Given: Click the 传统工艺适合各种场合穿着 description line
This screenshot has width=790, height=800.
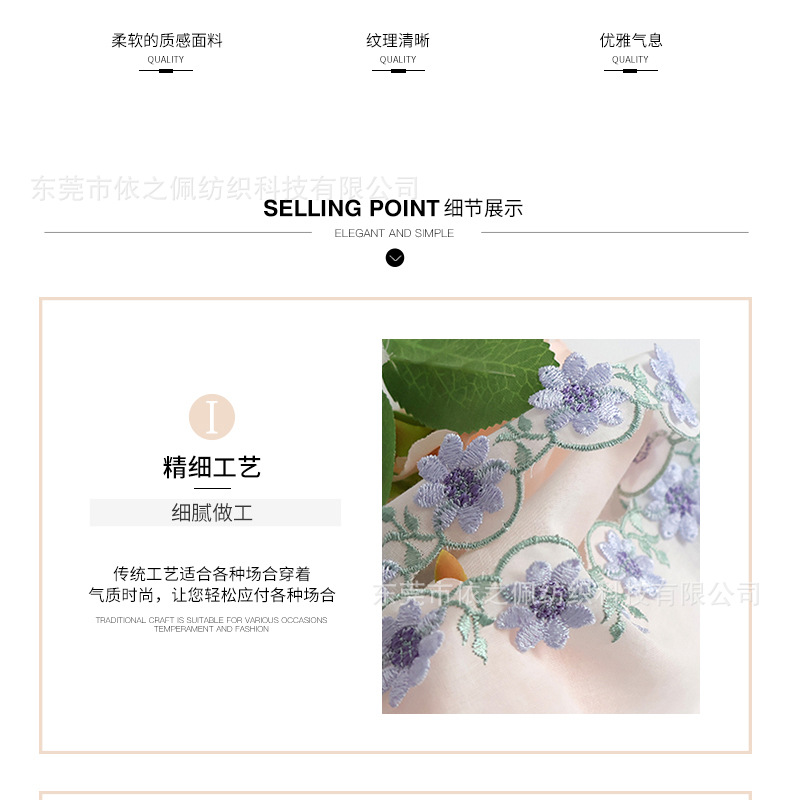Looking at the screenshot, I should [x=212, y=573].
